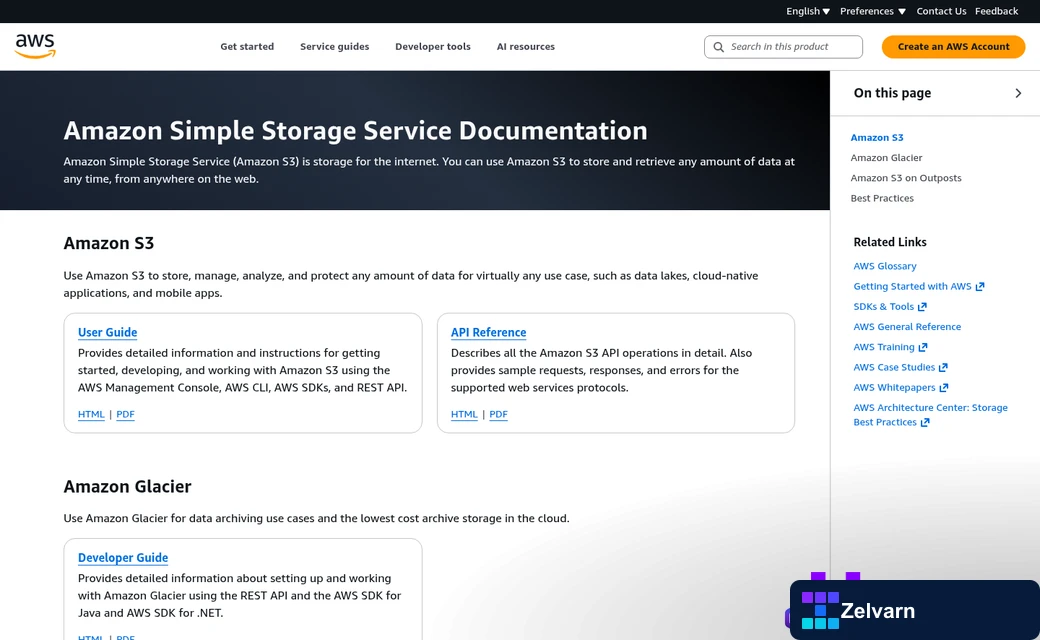Click the Amazon S3 section heading
The height and width of the screenshot is (640, 1040).
click(109, 243)
